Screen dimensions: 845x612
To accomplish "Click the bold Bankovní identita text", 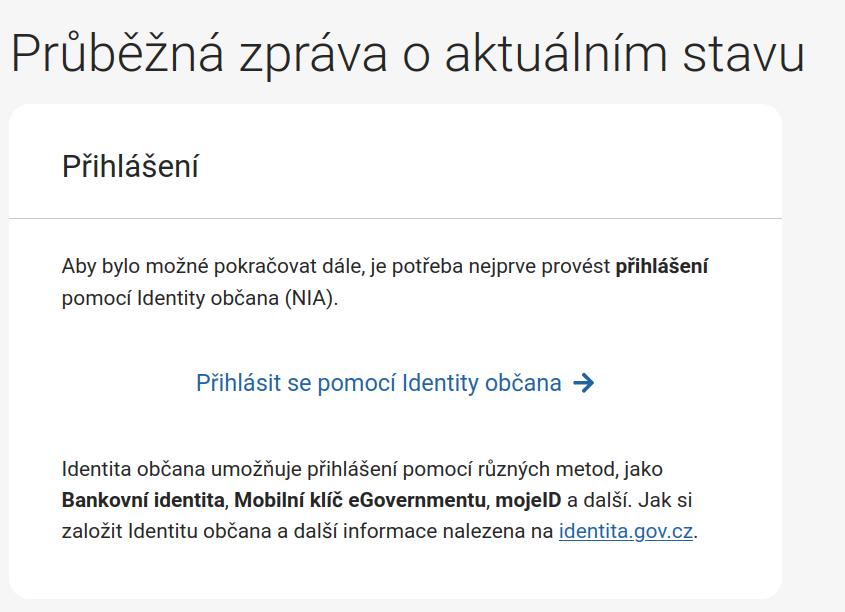I will tap(143, 500).
